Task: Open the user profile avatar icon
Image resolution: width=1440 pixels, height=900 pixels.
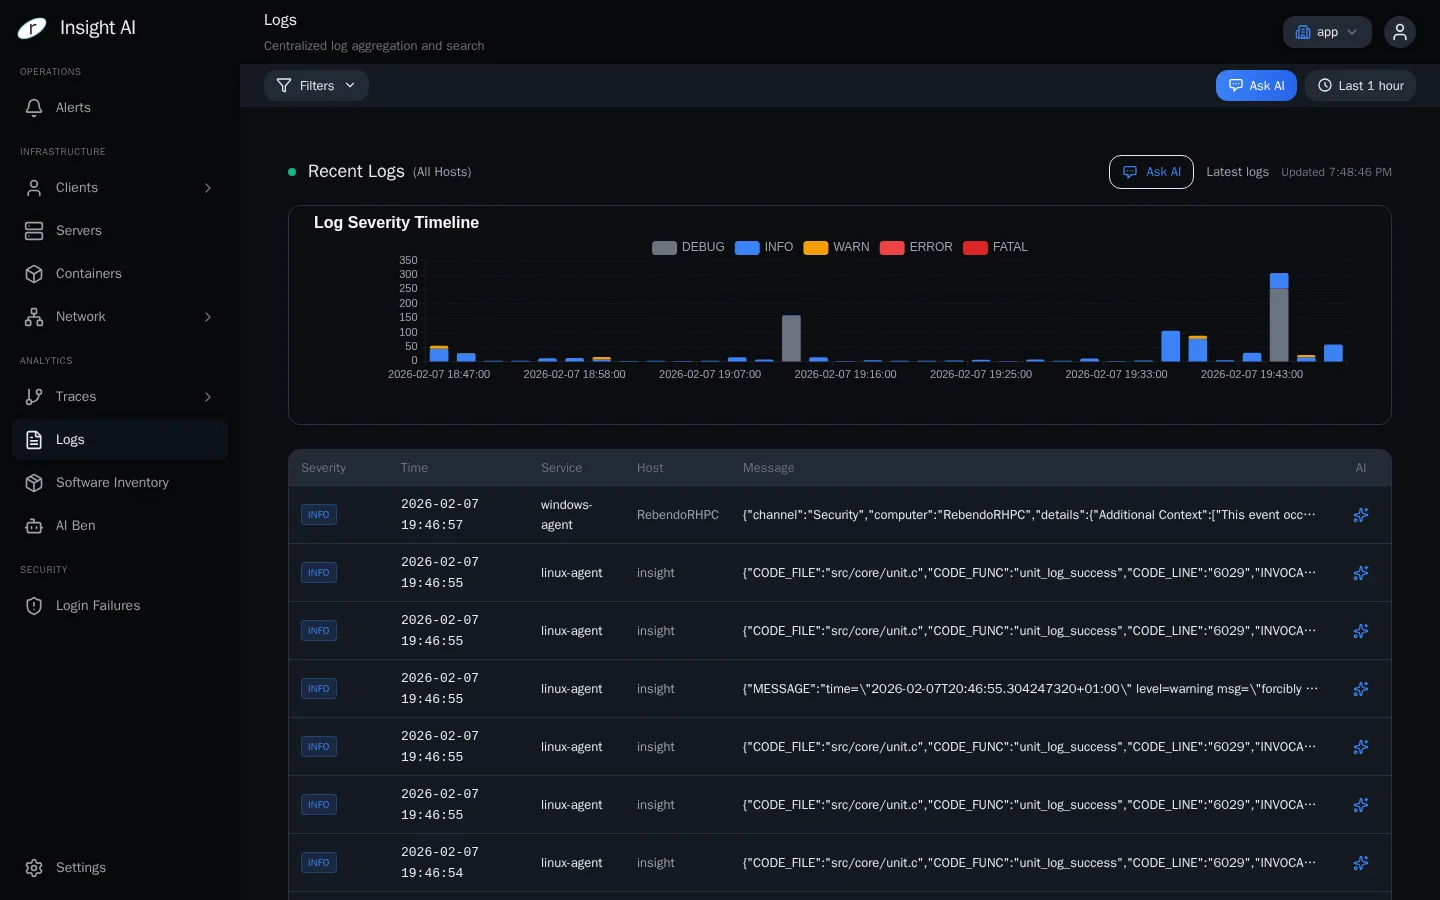Action: (x=1400, y=32)
